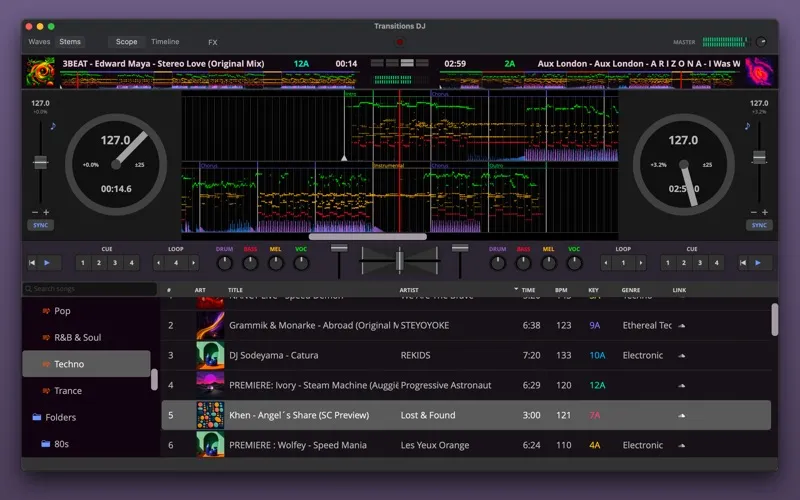800x500 pixels.
Task: Toggle SYNC on the right deck
Action: click(759, 225)
